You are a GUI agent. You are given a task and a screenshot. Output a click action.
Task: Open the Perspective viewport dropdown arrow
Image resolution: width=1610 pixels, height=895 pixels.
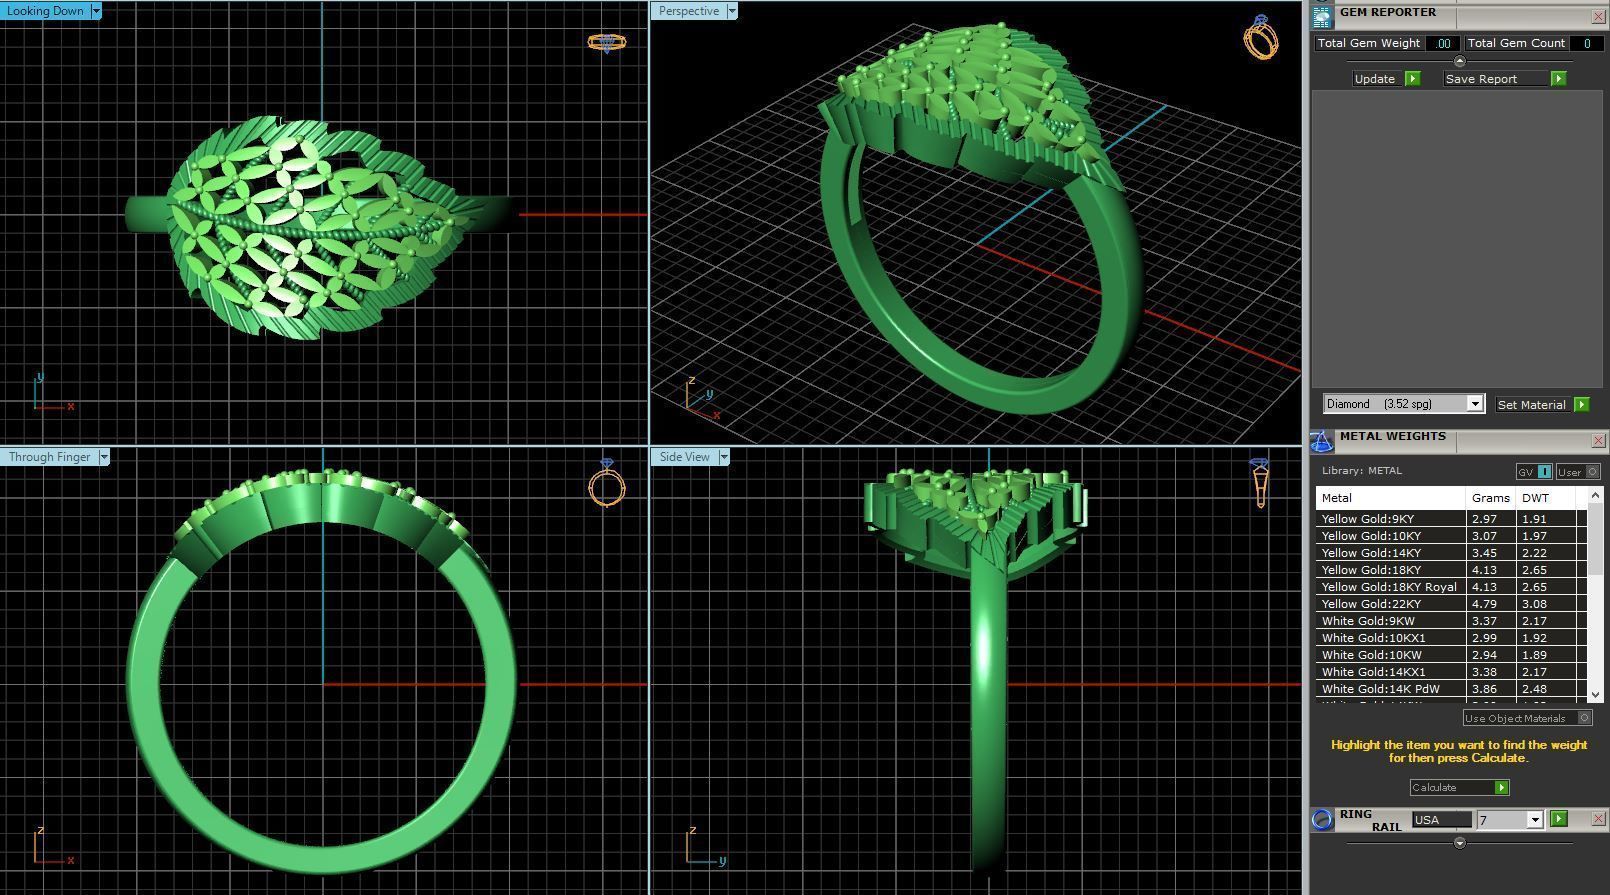pos(732,11)
